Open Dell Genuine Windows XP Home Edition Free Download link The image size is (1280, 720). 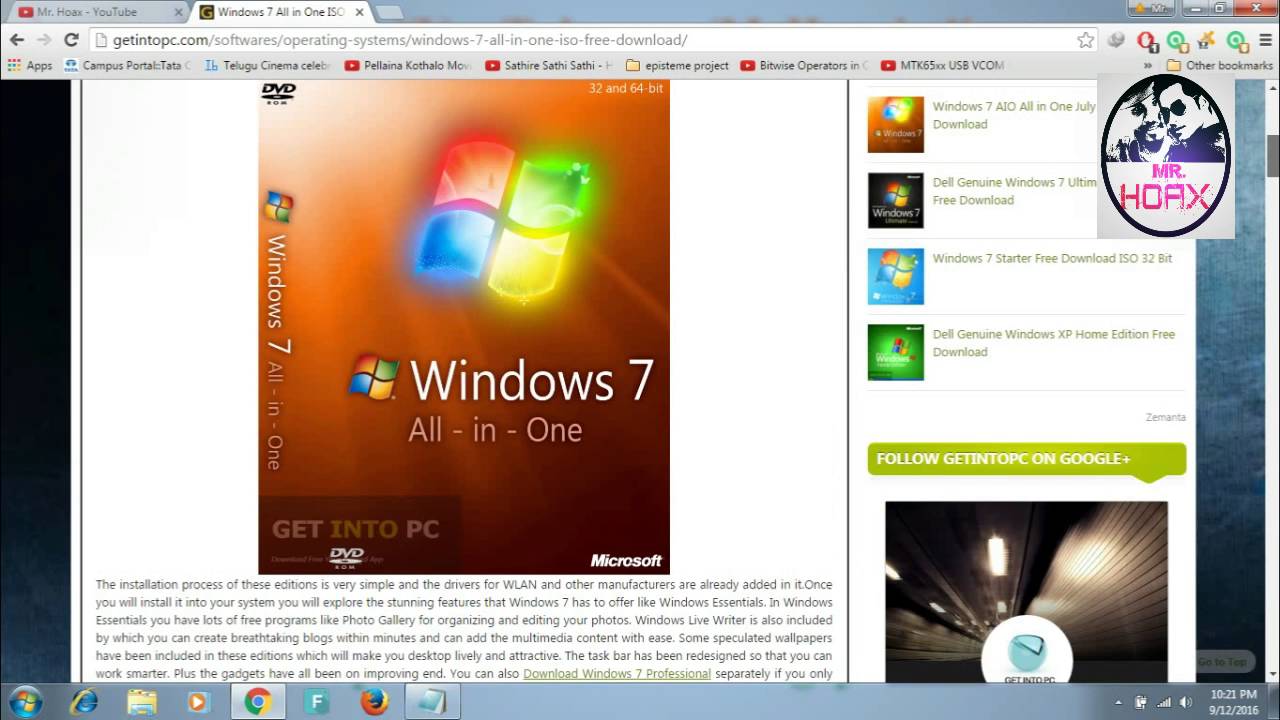(x=1054, y=343)
